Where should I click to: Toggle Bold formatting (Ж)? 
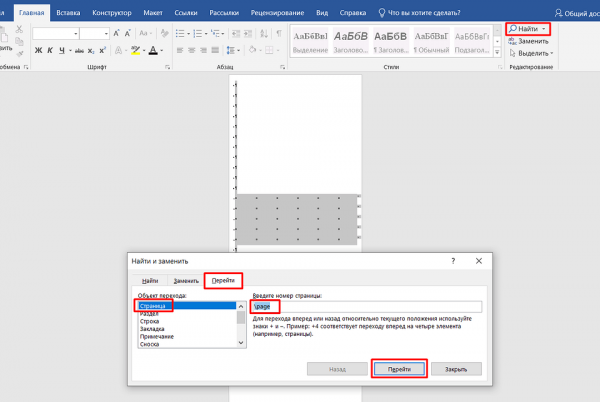[38, 50]
